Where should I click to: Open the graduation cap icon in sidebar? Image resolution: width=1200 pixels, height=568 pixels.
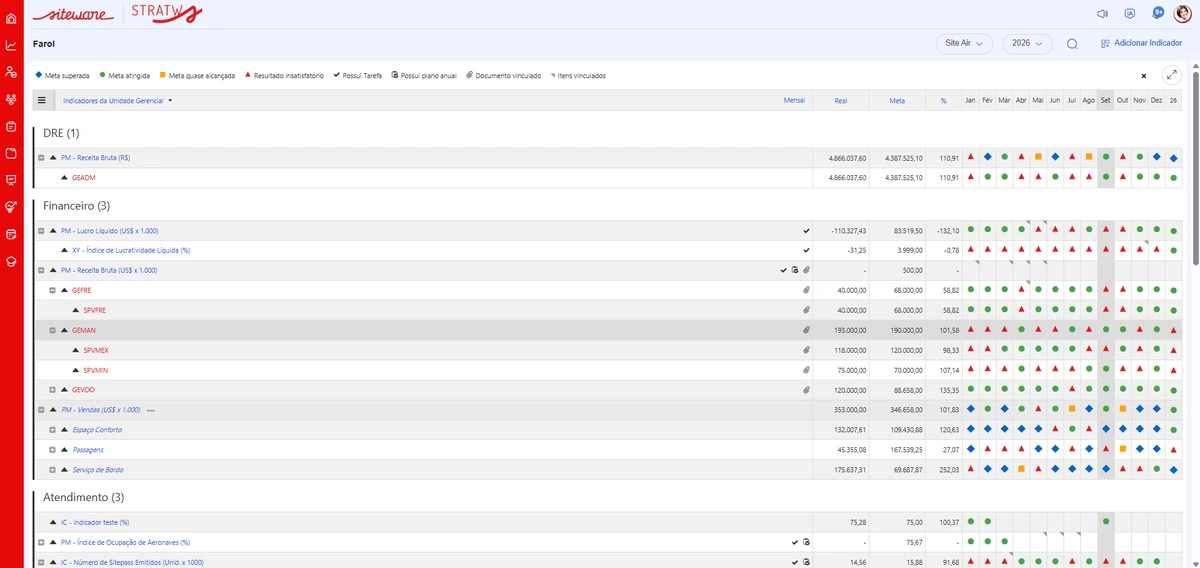11,261
